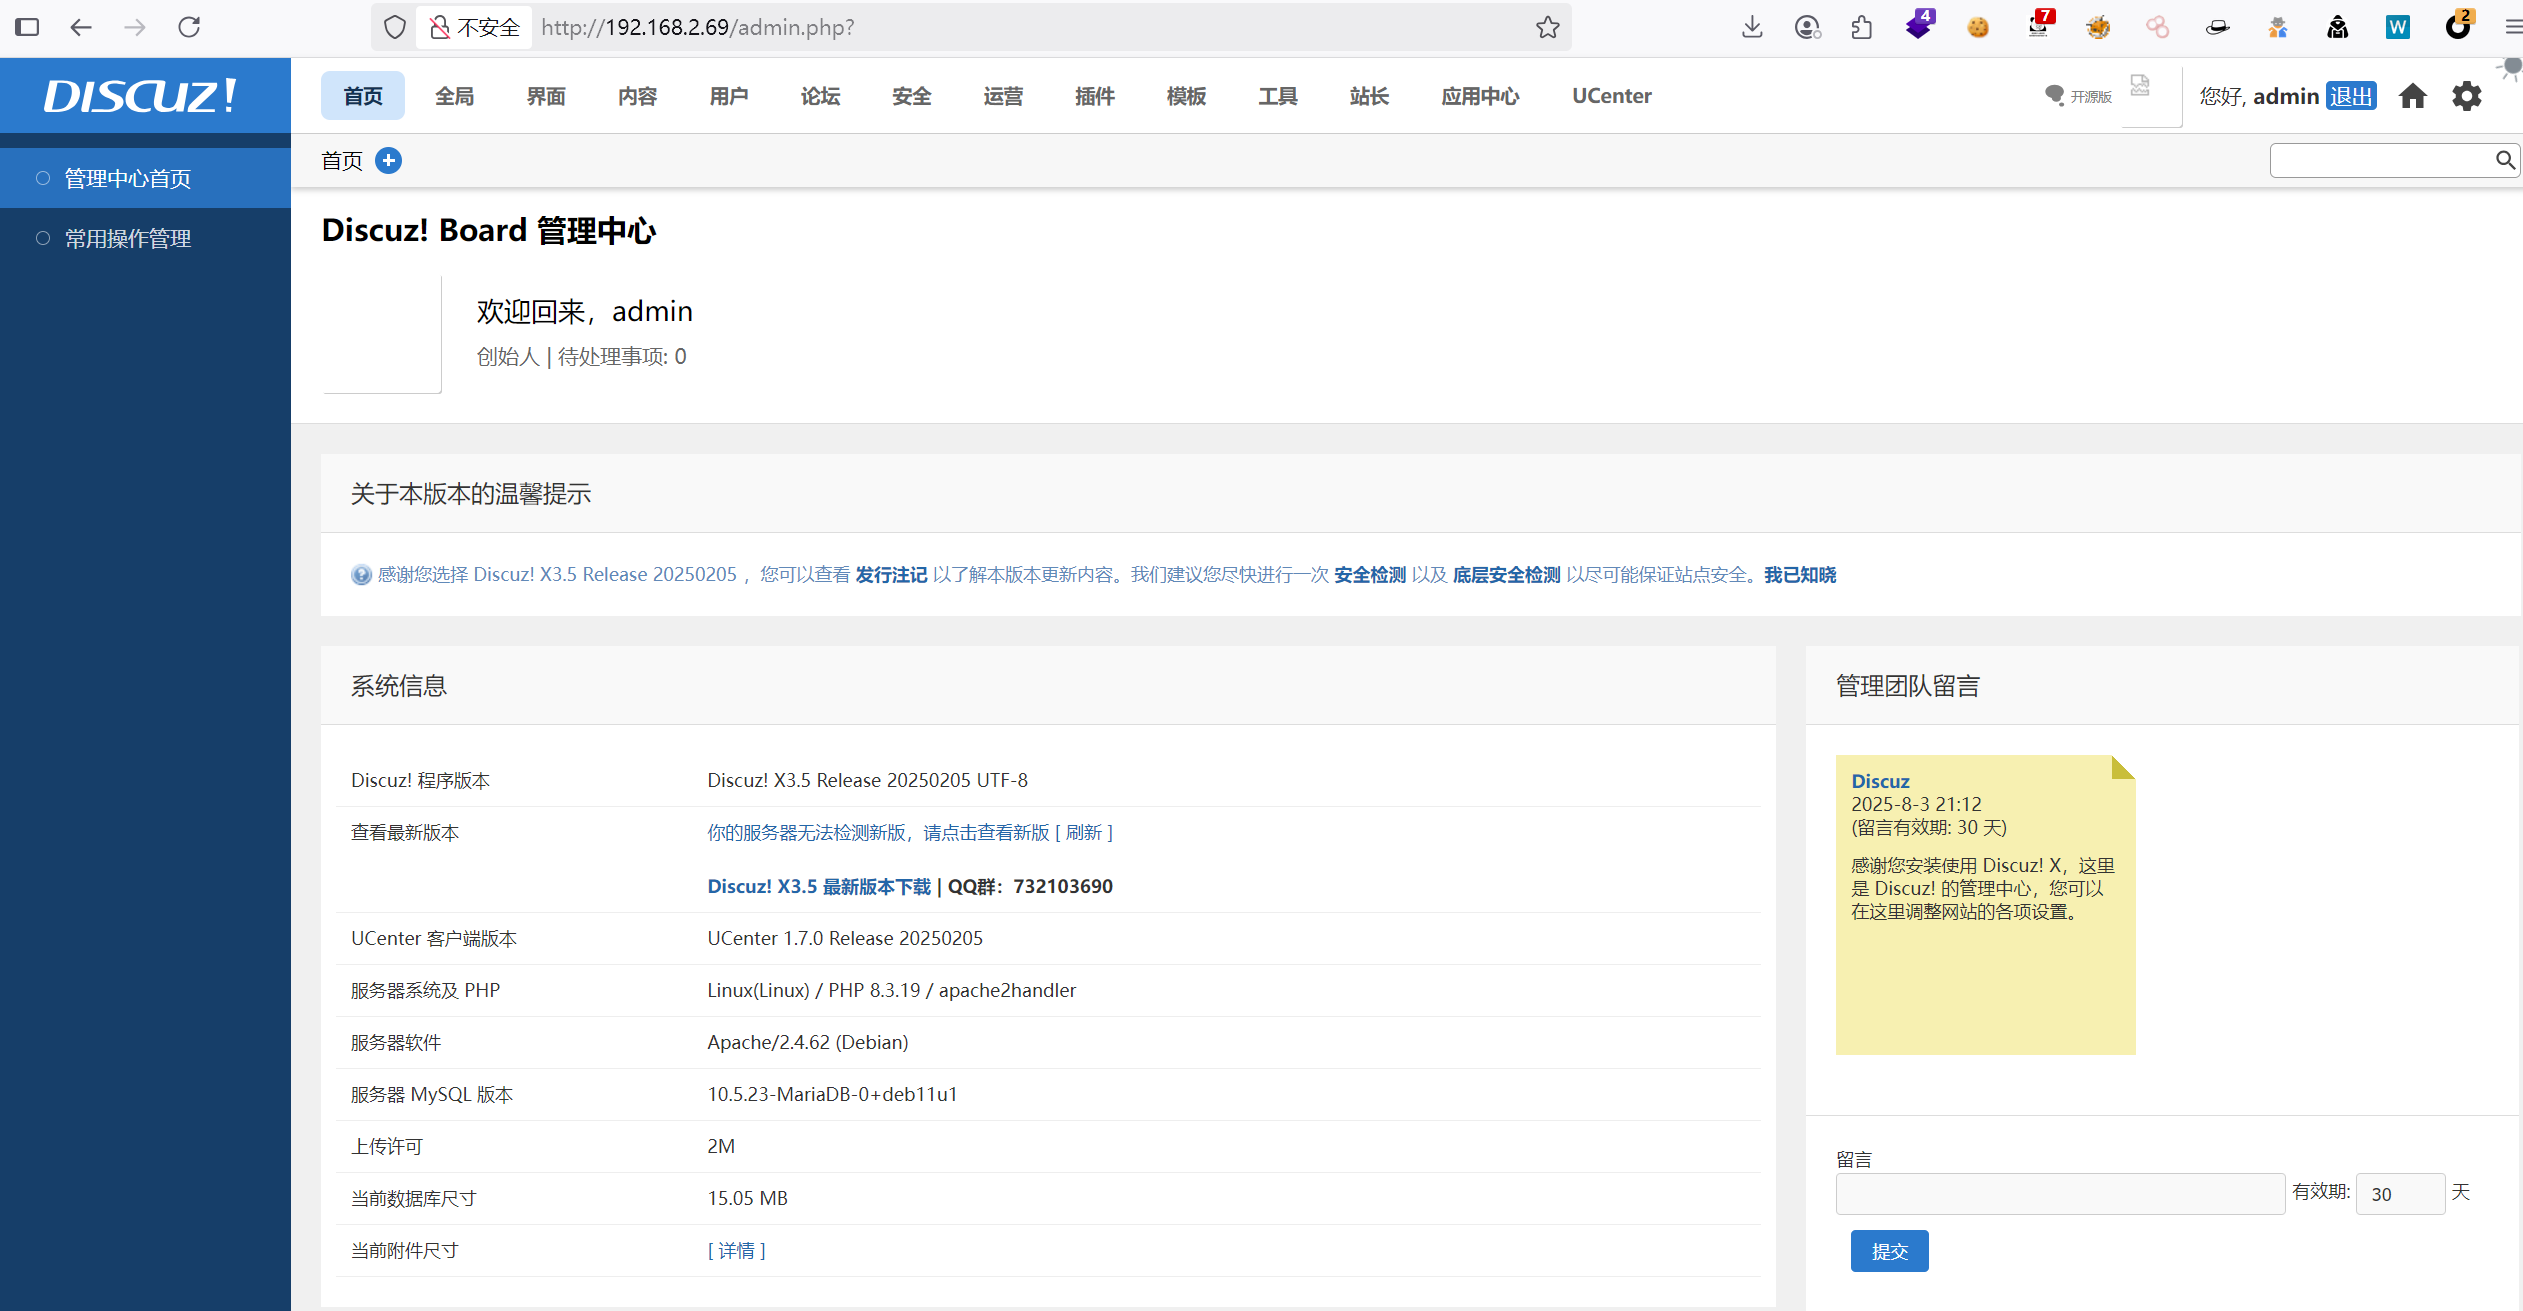This screenshot has height=1311, width=2523.
Task: Switch to the 插件 menu tab
Action: point(1094,96)
